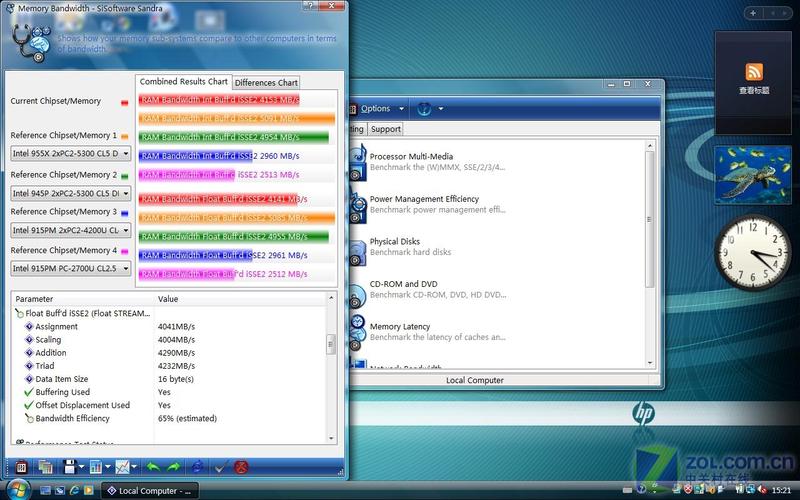Select the Support tab in back window
Screen dimensions: 800x500
(x=386, y=129)
